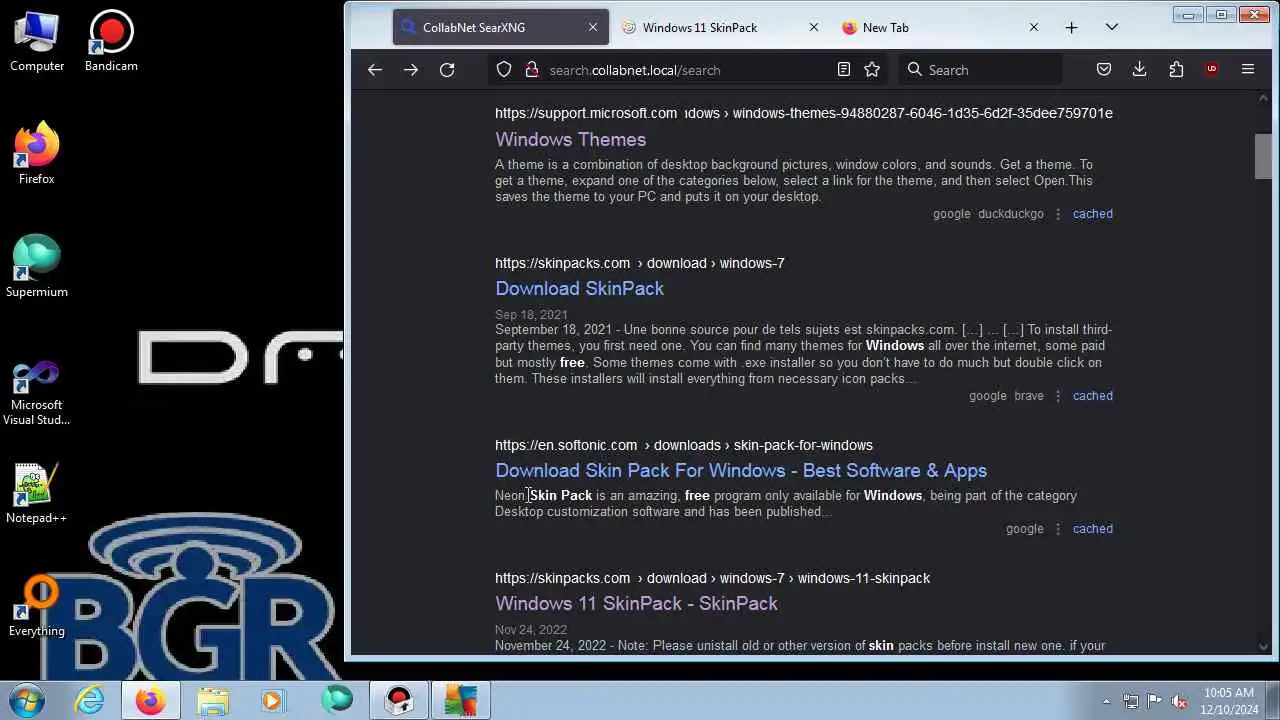
Task: Select the Supermium desktop shortcut
Action: coord(37,267)
